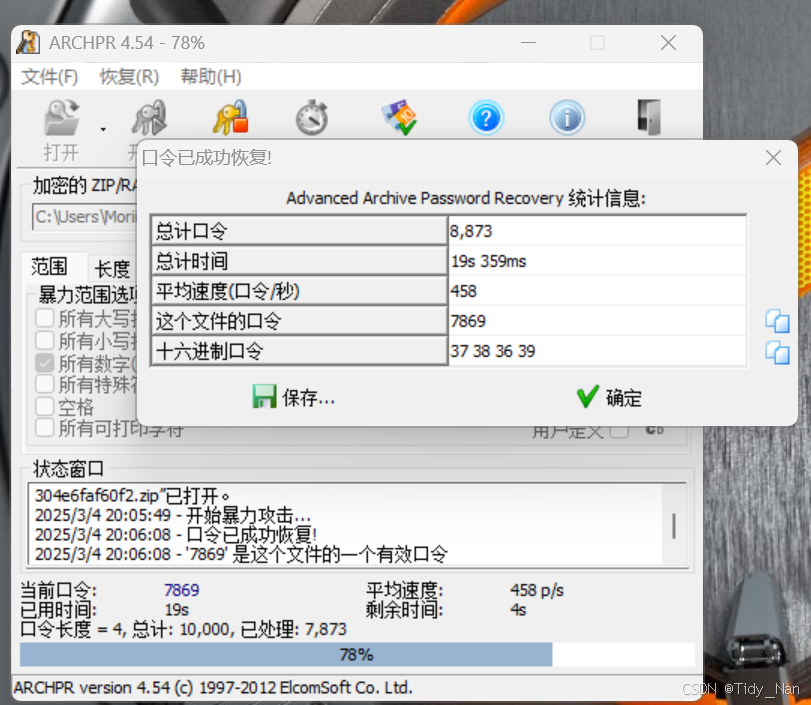Click the 总计口令 row label
811x705 pixels.
(299, 231)
